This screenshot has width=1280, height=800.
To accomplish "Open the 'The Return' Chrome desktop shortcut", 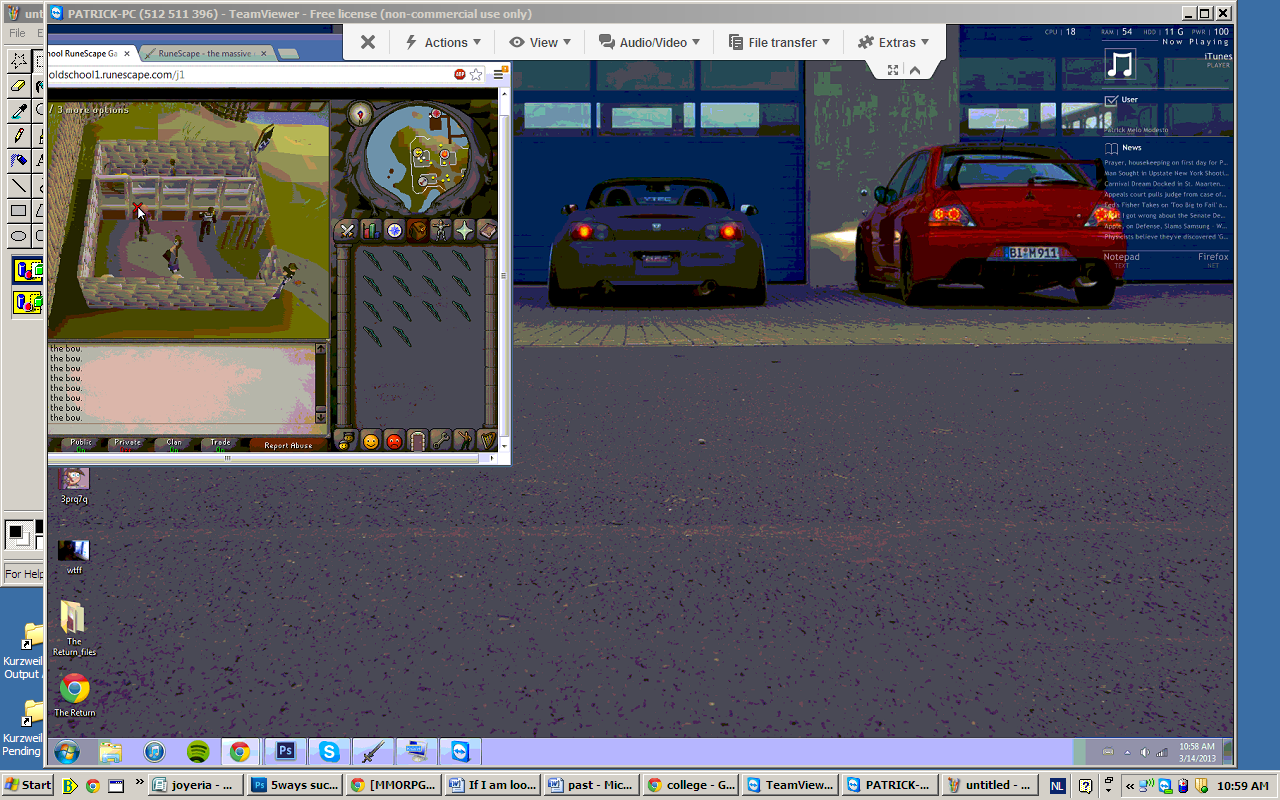I will 74,695.
